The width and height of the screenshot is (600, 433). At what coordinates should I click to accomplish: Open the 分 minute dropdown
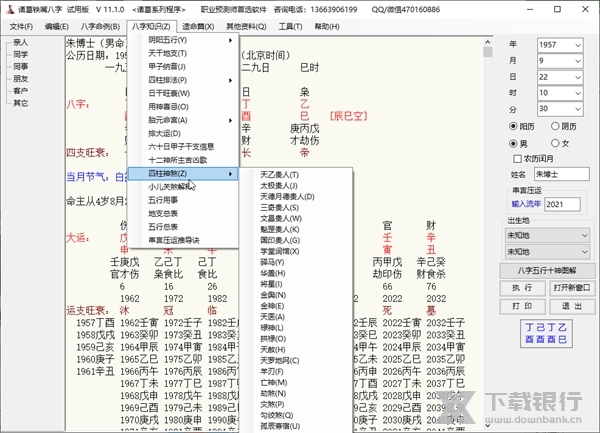(578, 109)
